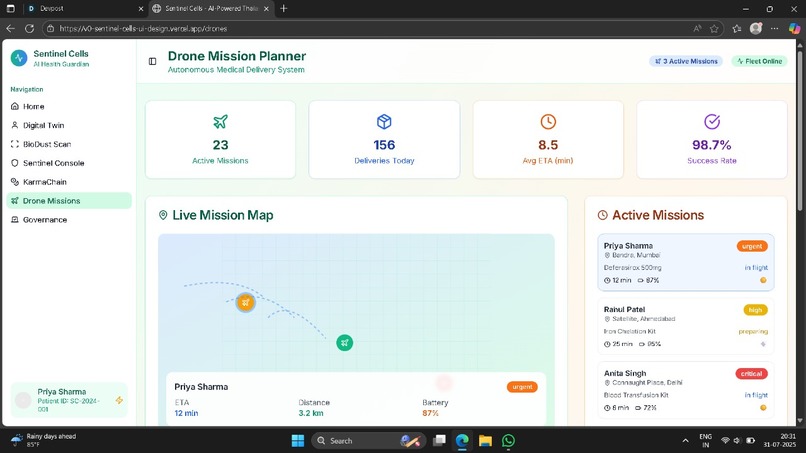The width and height of the screenshot is (806, 453).
Task: Click urgent badge in map detail panel
Action: [x=522, y=387]
